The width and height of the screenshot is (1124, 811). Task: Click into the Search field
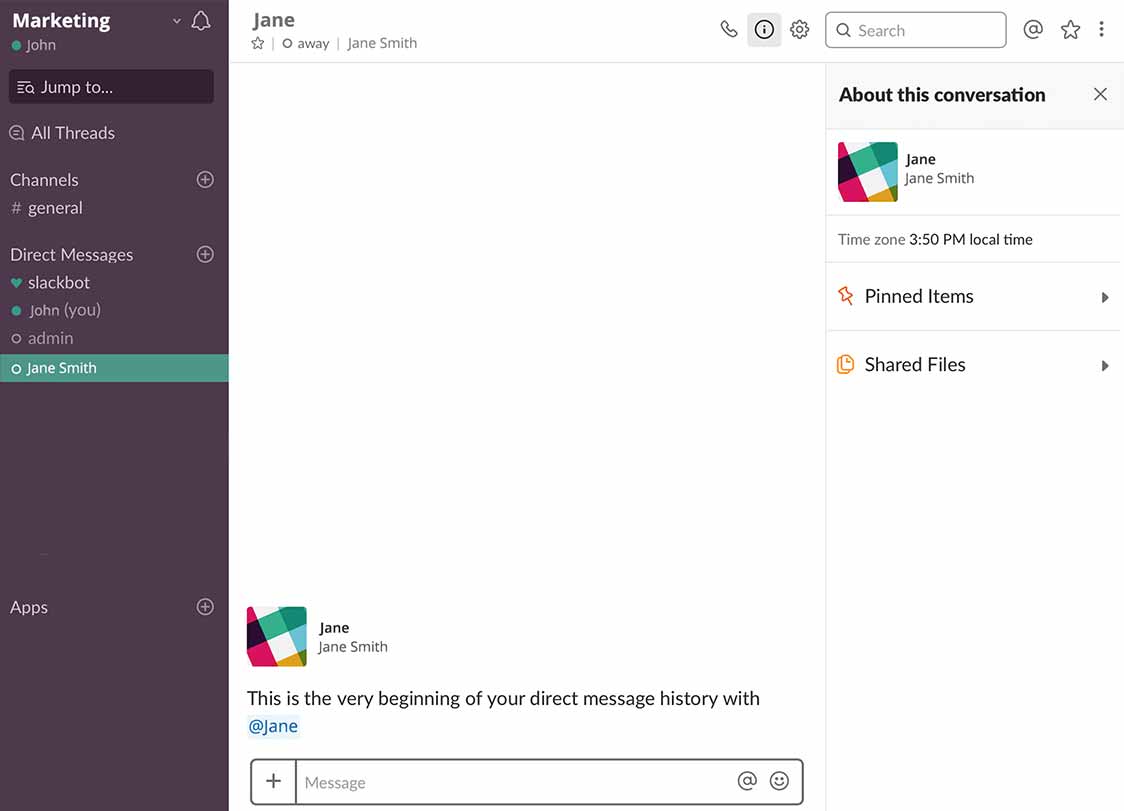click(925, 30)
